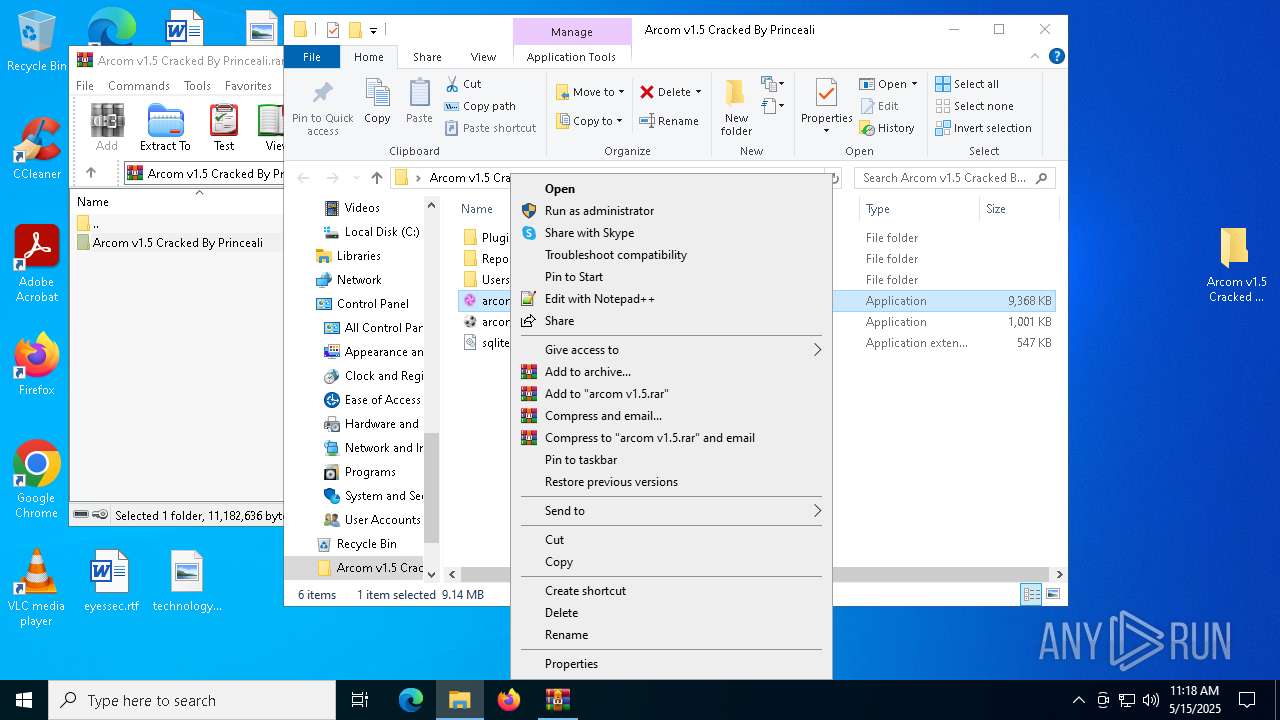Click Invert selection in ribbon
The image size is (1280, 720).
(983, 128)
